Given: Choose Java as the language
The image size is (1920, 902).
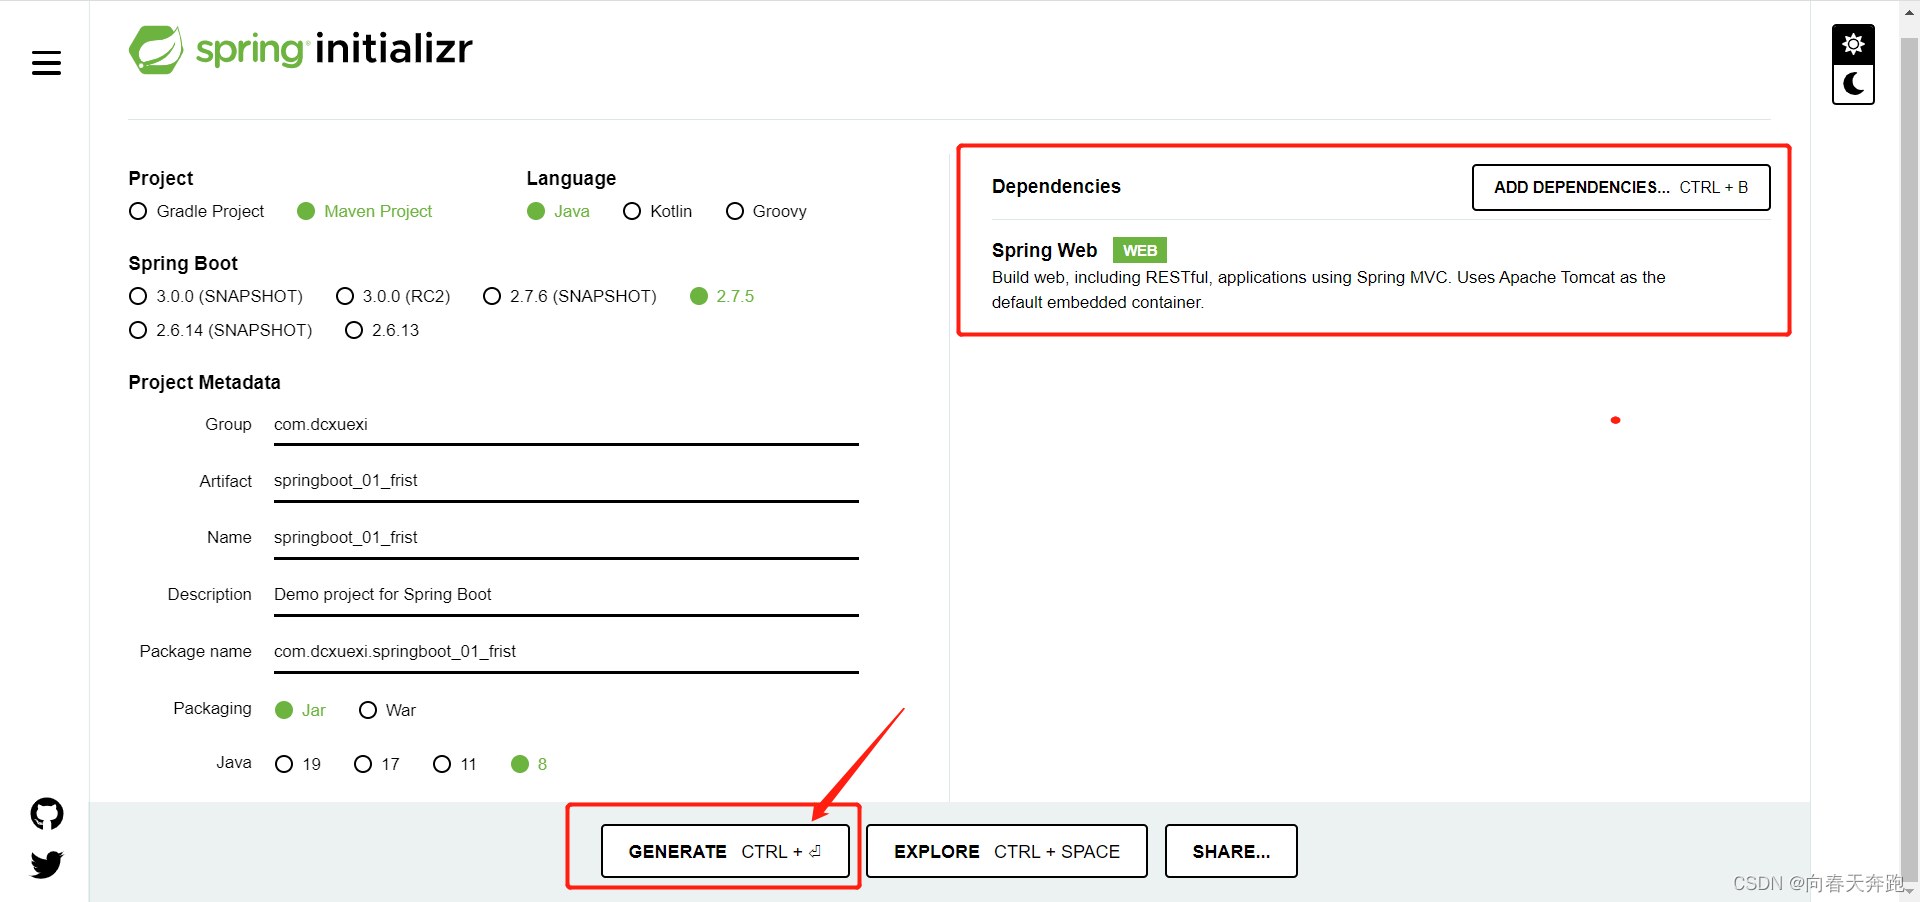Looking at the screenshot, I should (559, 211).
